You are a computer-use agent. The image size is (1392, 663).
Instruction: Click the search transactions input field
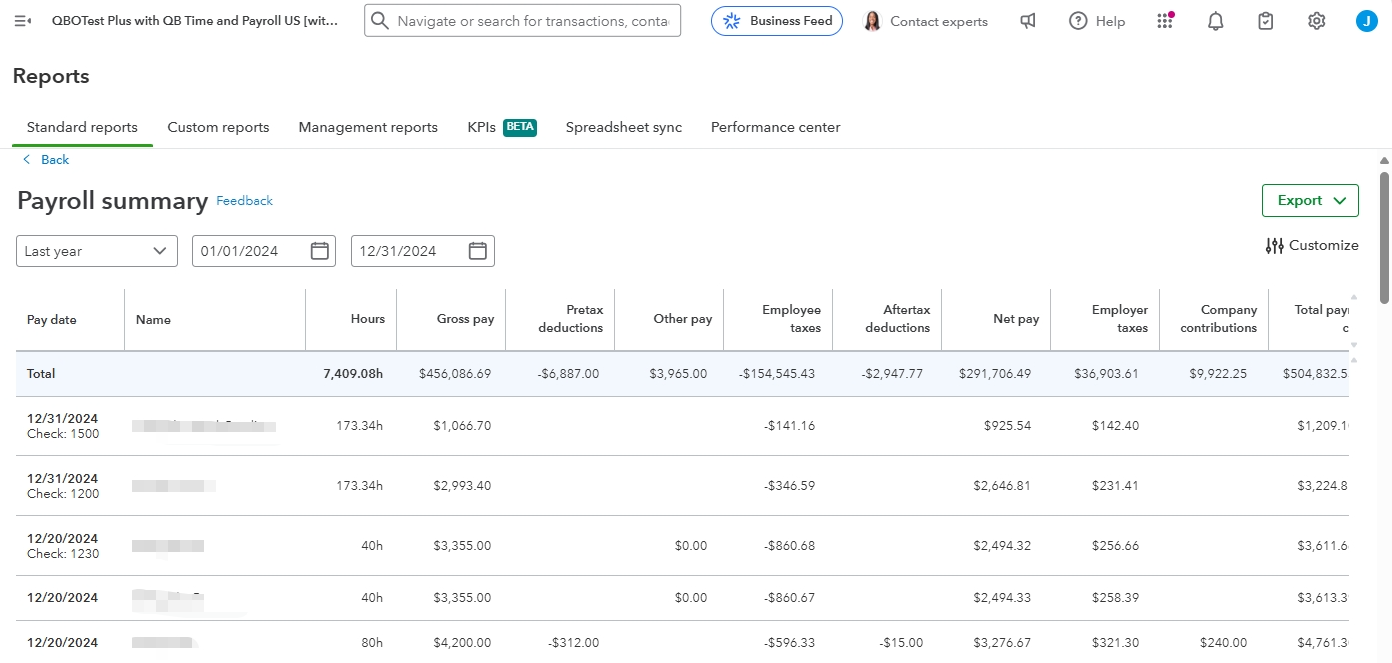534,21
